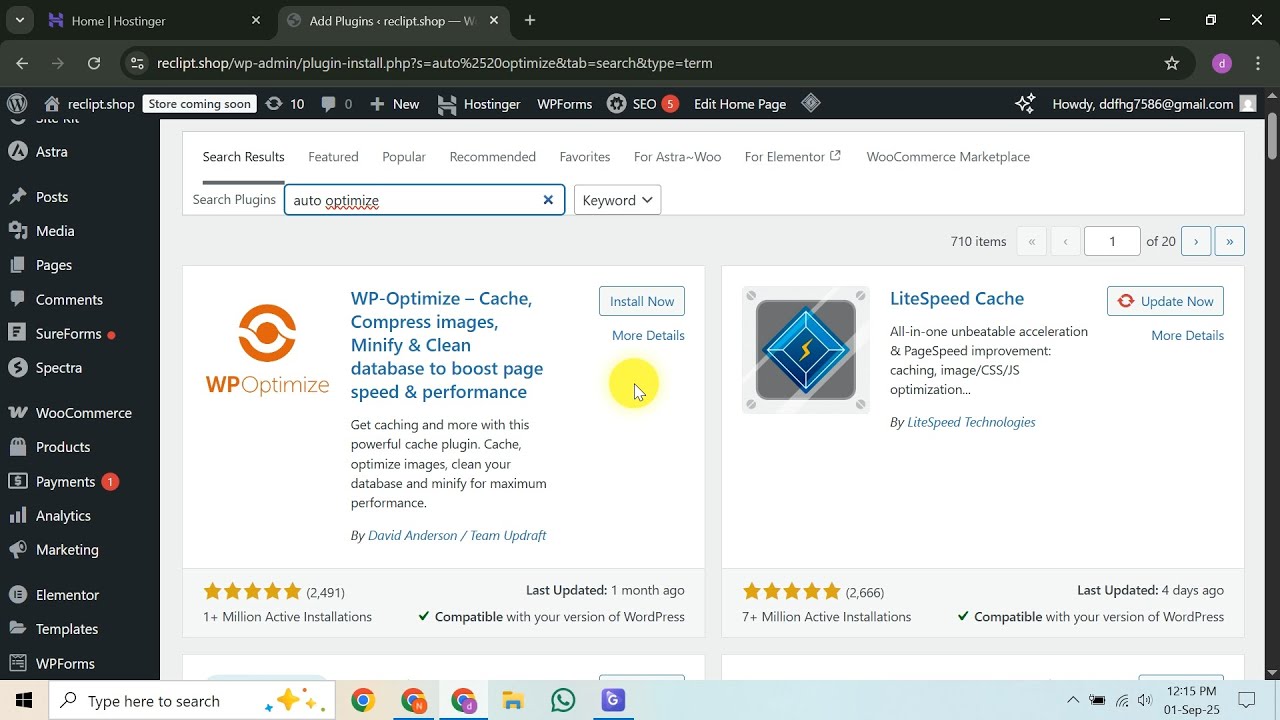Screen dimensions: 1280x720
Task: View More Details for LiteSpeed Cache
Action: [x=1187, y=335]
